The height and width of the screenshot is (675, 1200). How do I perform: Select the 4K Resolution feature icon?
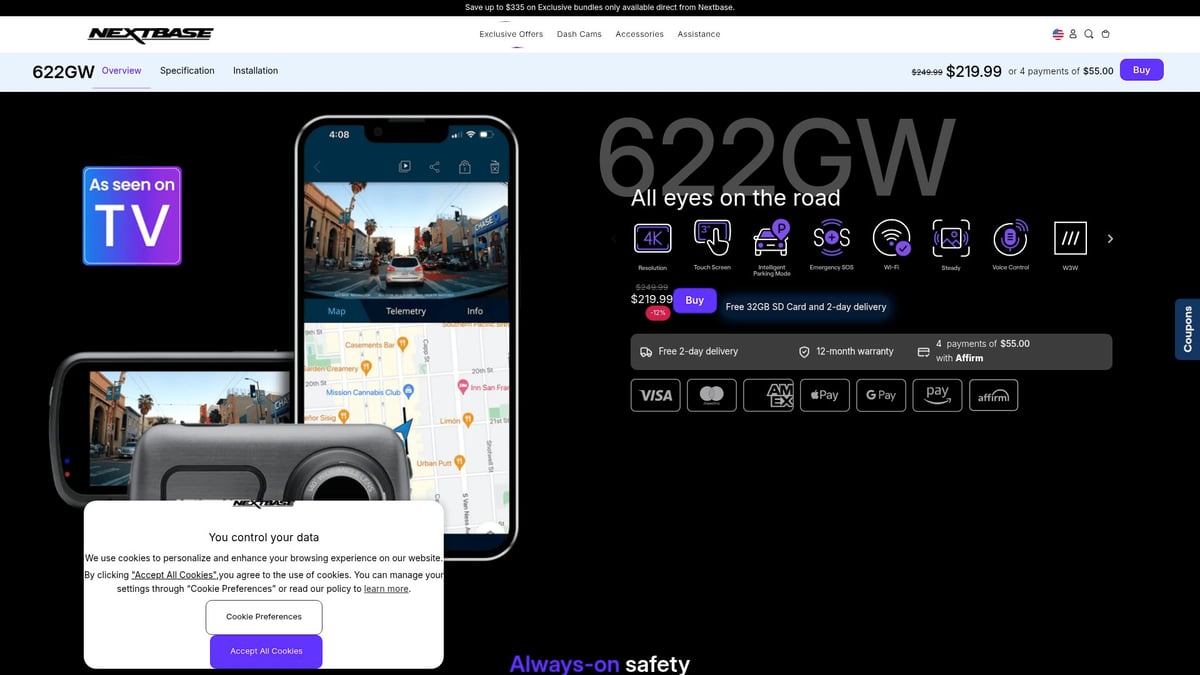point(652,238)
